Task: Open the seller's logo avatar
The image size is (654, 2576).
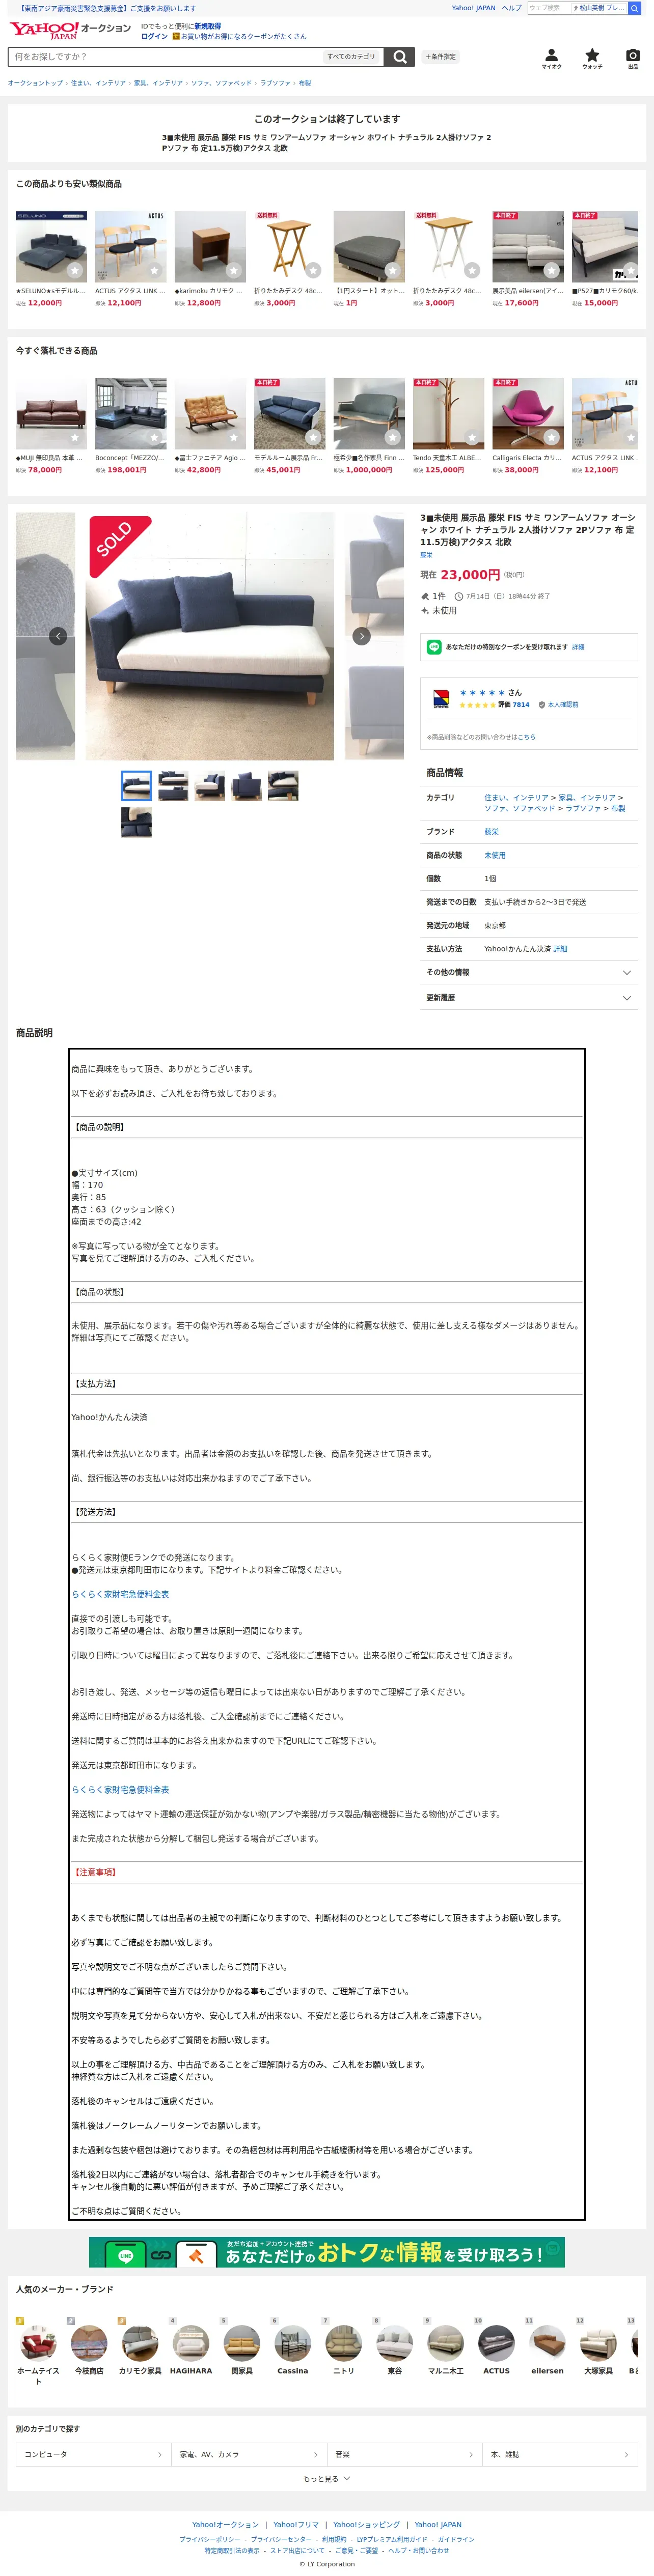Action: pos(441,698)
